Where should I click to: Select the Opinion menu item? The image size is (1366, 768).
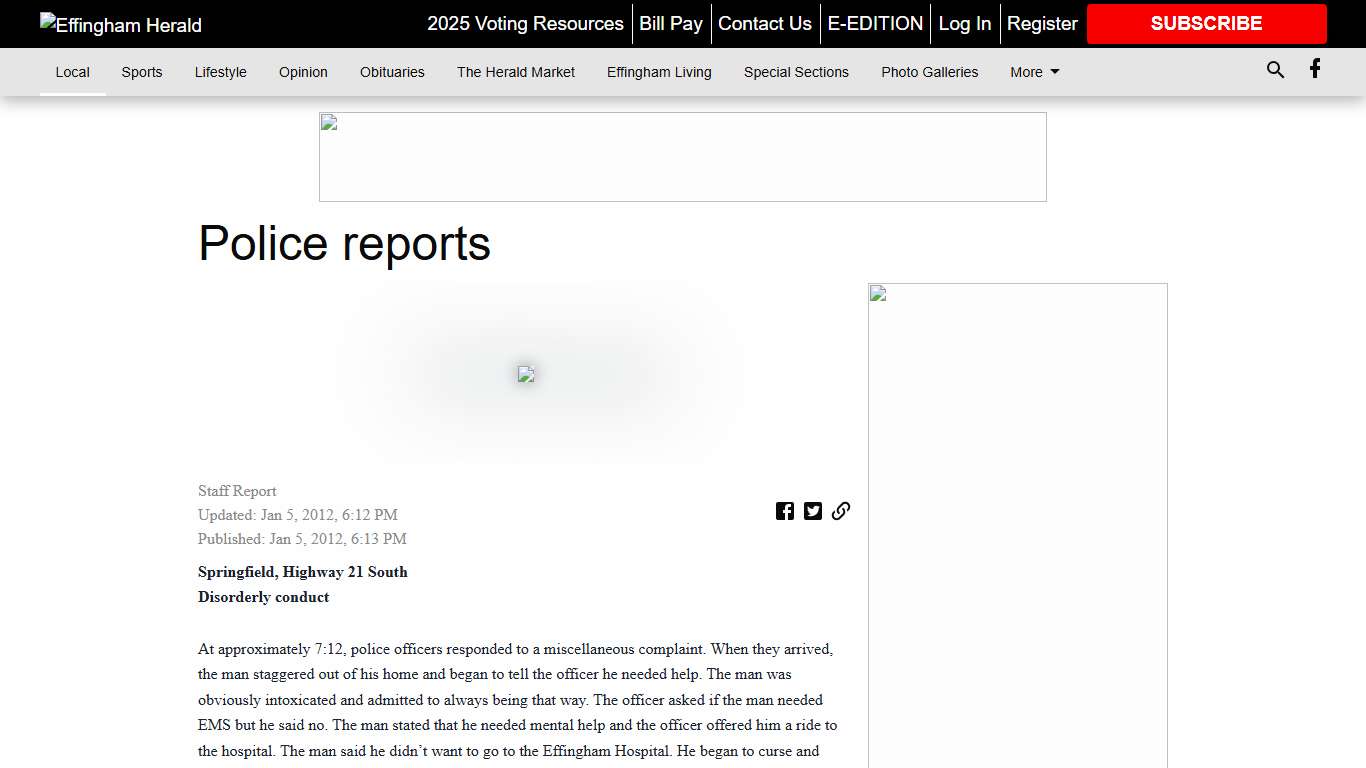pyautogui.click(x=303, y=72)
